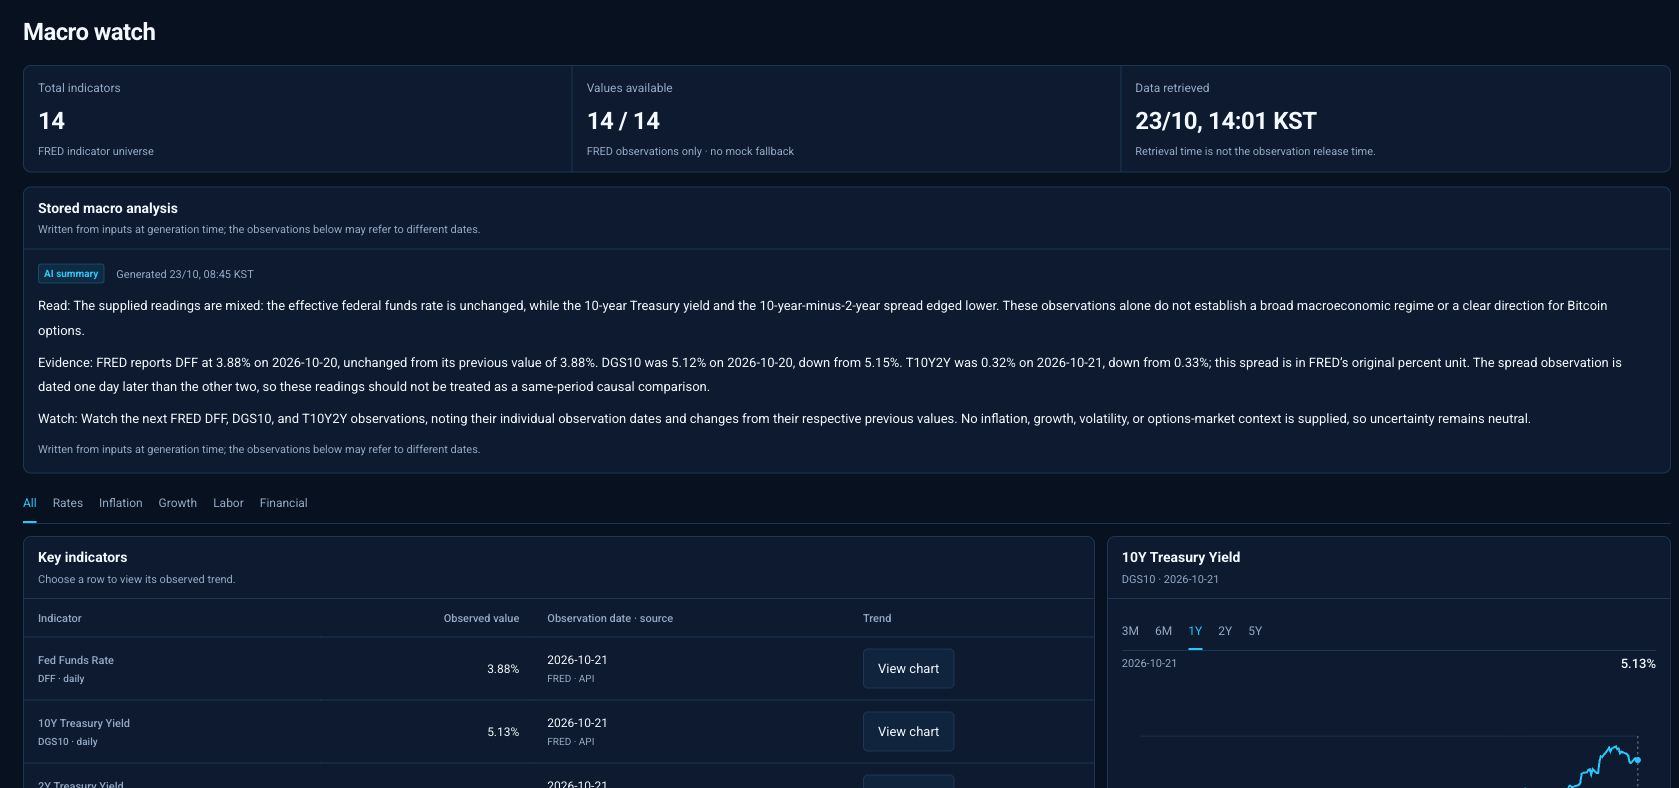
Task: Click the 14 / 14 values available figure
Action: [623, 121]
